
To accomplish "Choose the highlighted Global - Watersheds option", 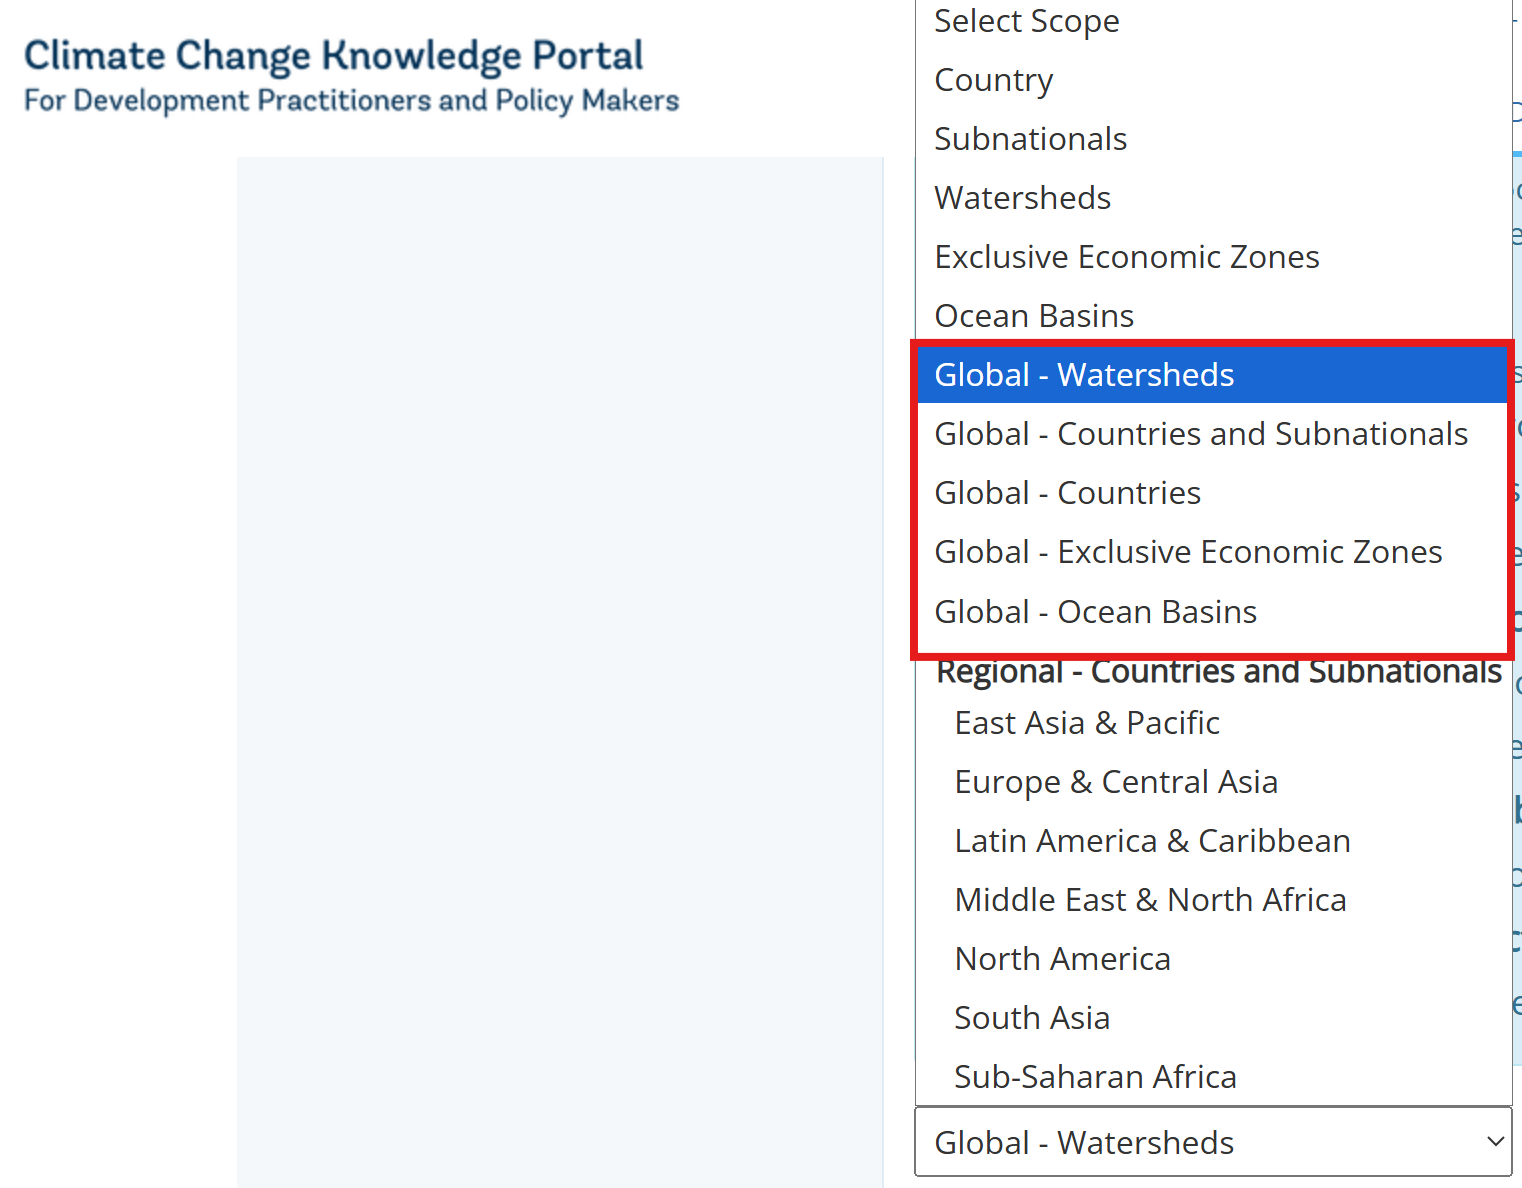I will pos(1084,375).
